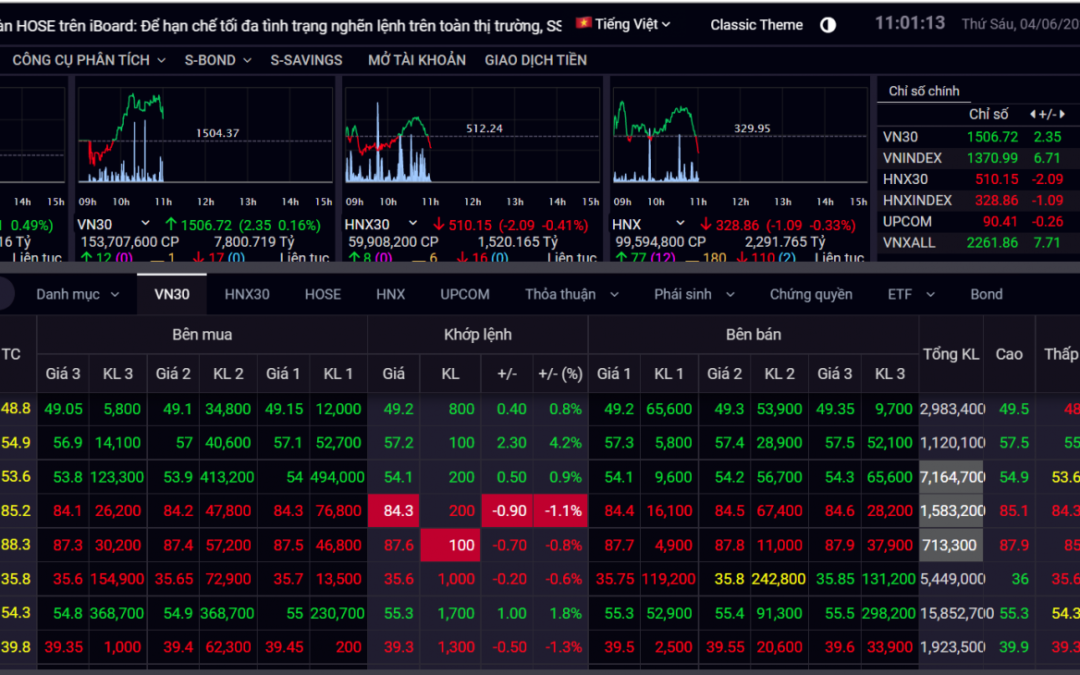Click the Vietnamese flag language icon
The width and height of the screenshot is (1080, 675).
tap(582, 23)
